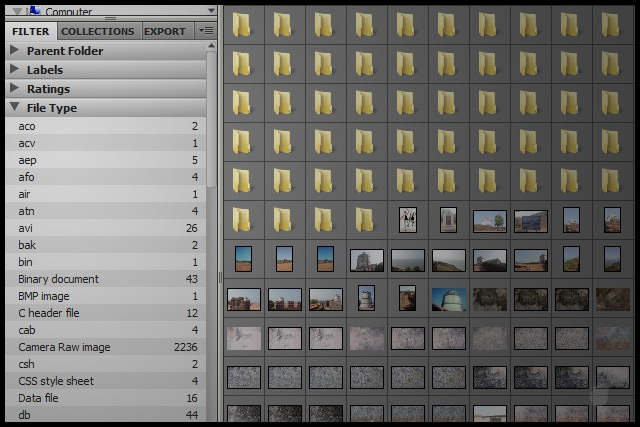The height and width of the screenshot is (427, 640).
Task: Open the filter panel flyout menu icon
Action: pyautogui.click(x=206, y=31)
